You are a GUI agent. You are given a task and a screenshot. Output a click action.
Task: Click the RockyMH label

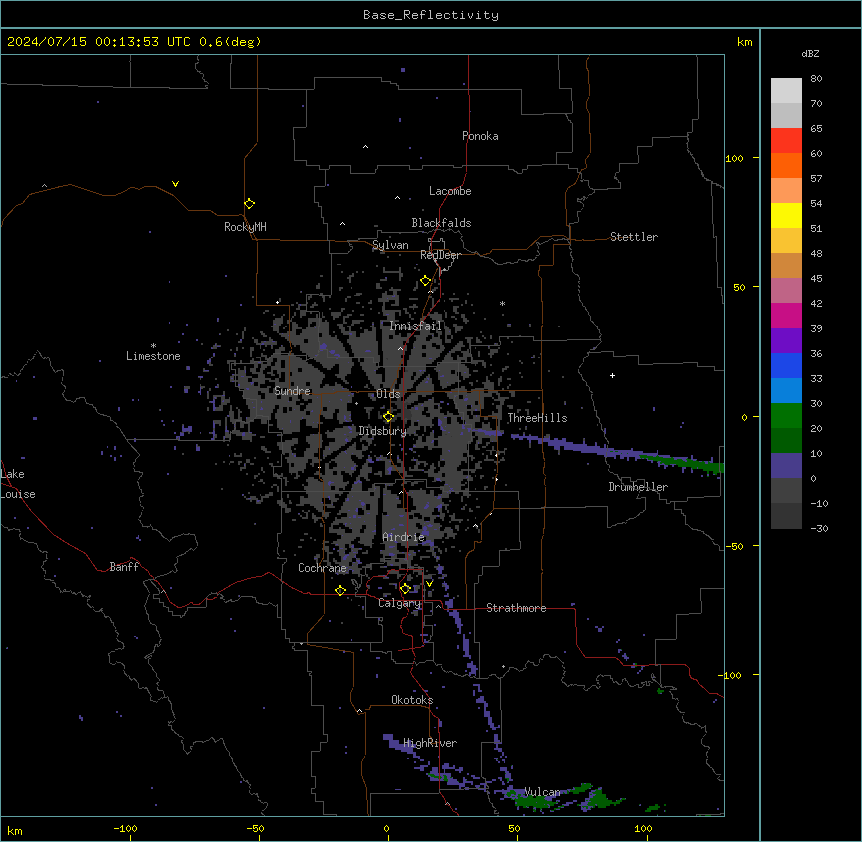(x=245, y=227)
